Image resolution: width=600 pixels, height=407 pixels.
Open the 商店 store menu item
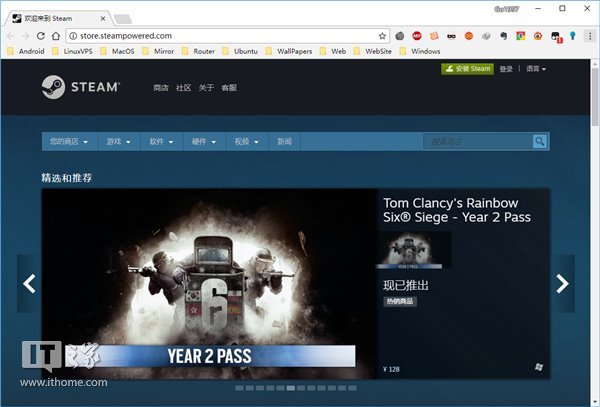(x=161, y=88)
